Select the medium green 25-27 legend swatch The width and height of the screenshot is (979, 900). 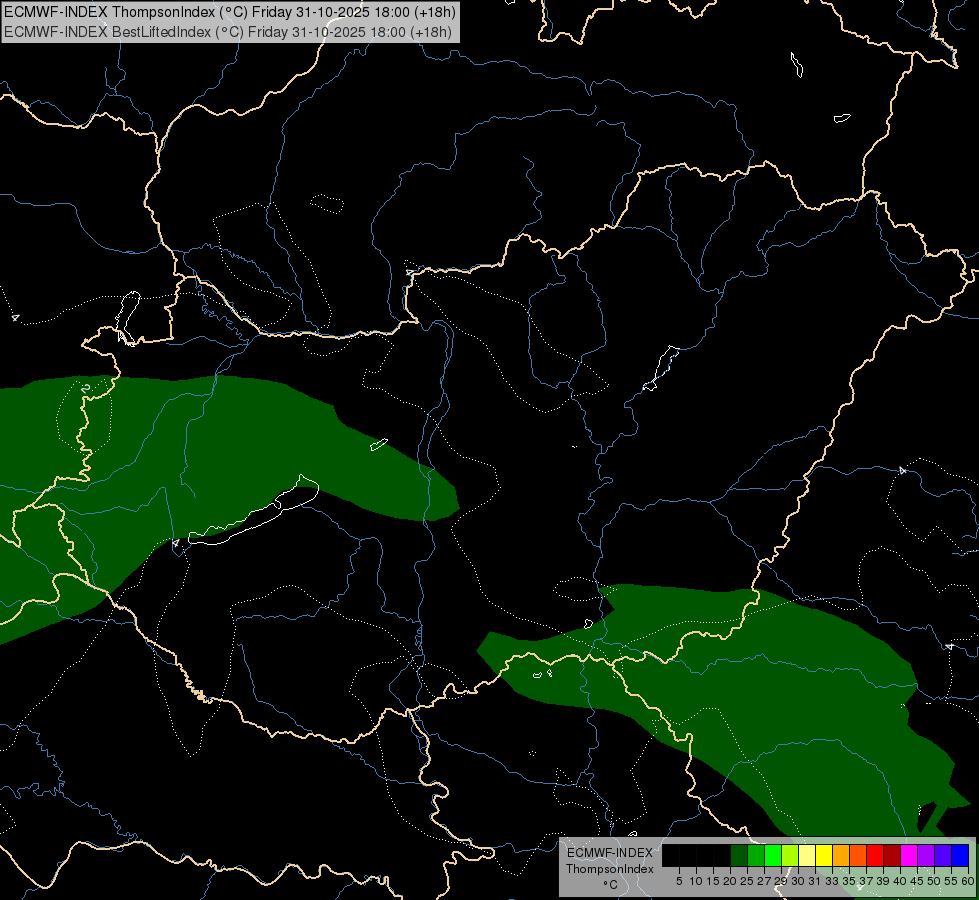click(756, 855)
